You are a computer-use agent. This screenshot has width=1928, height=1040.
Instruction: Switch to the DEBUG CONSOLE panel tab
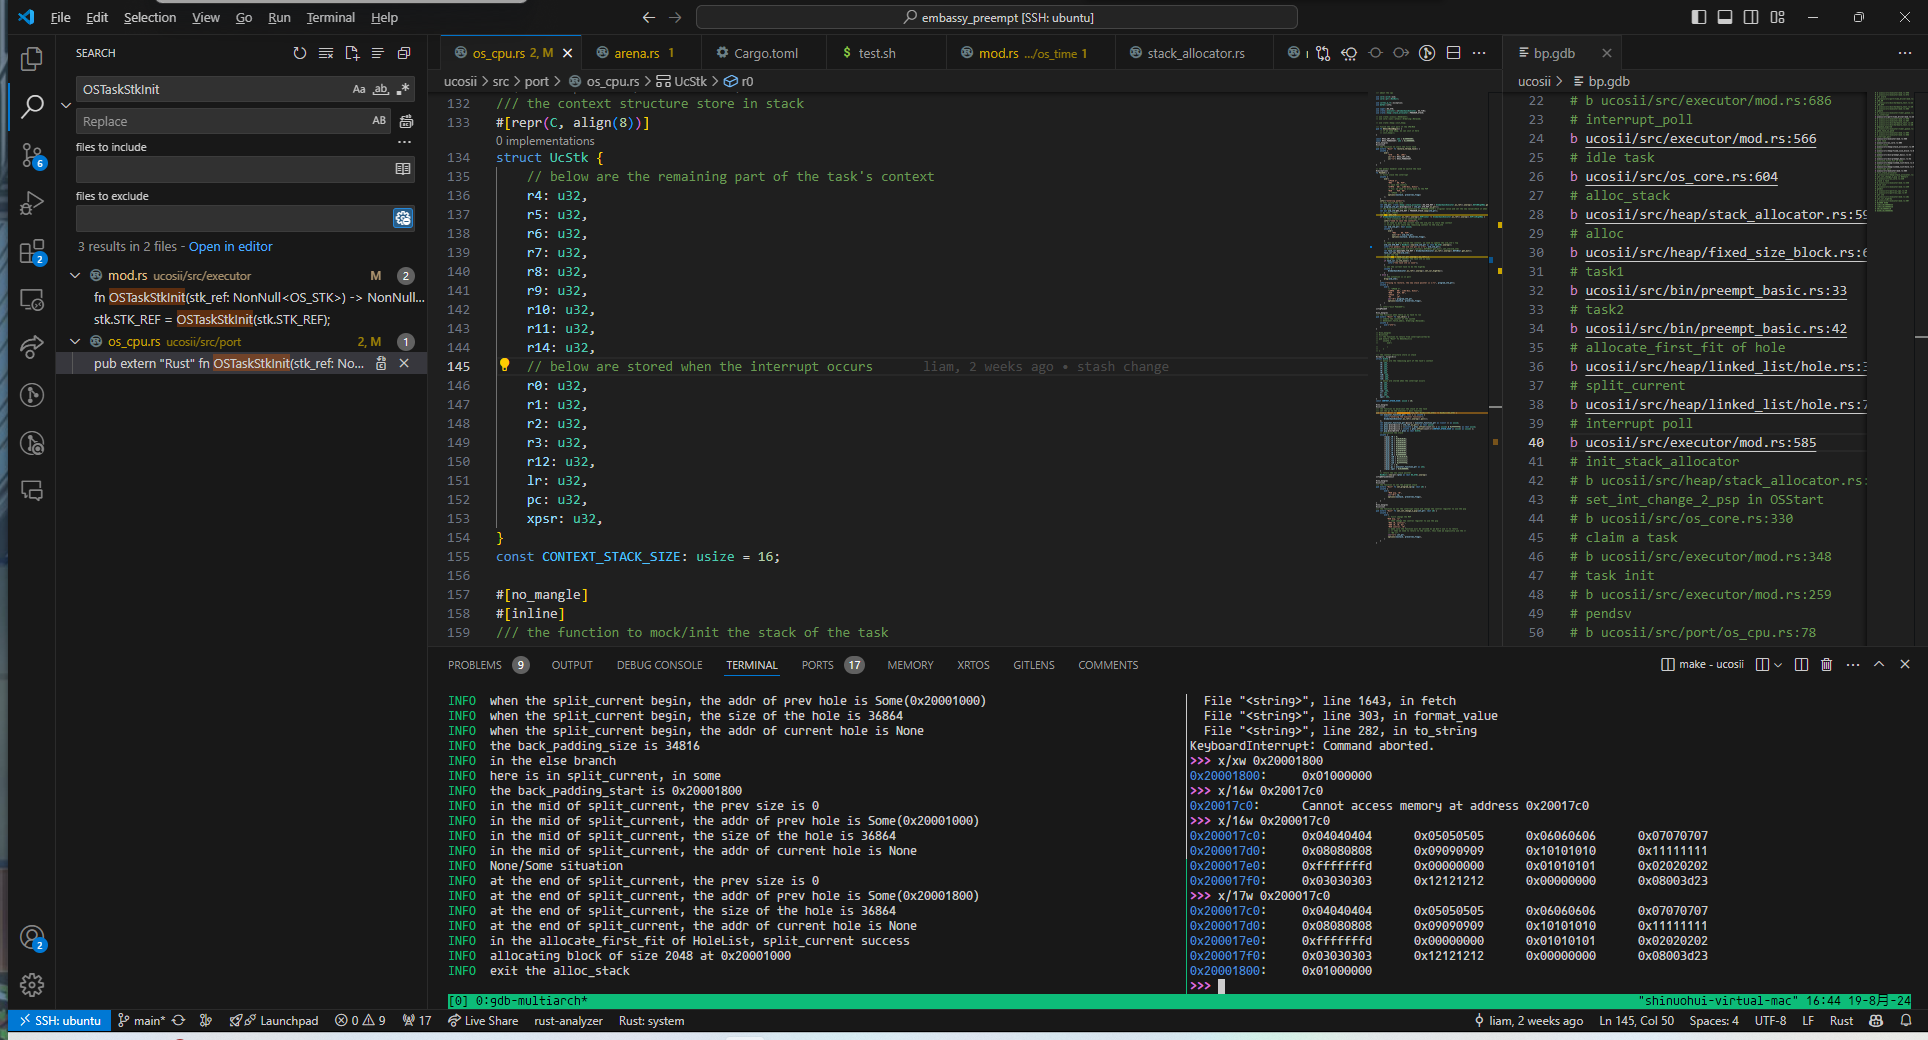pyautogui.click(x=659, y=665)
